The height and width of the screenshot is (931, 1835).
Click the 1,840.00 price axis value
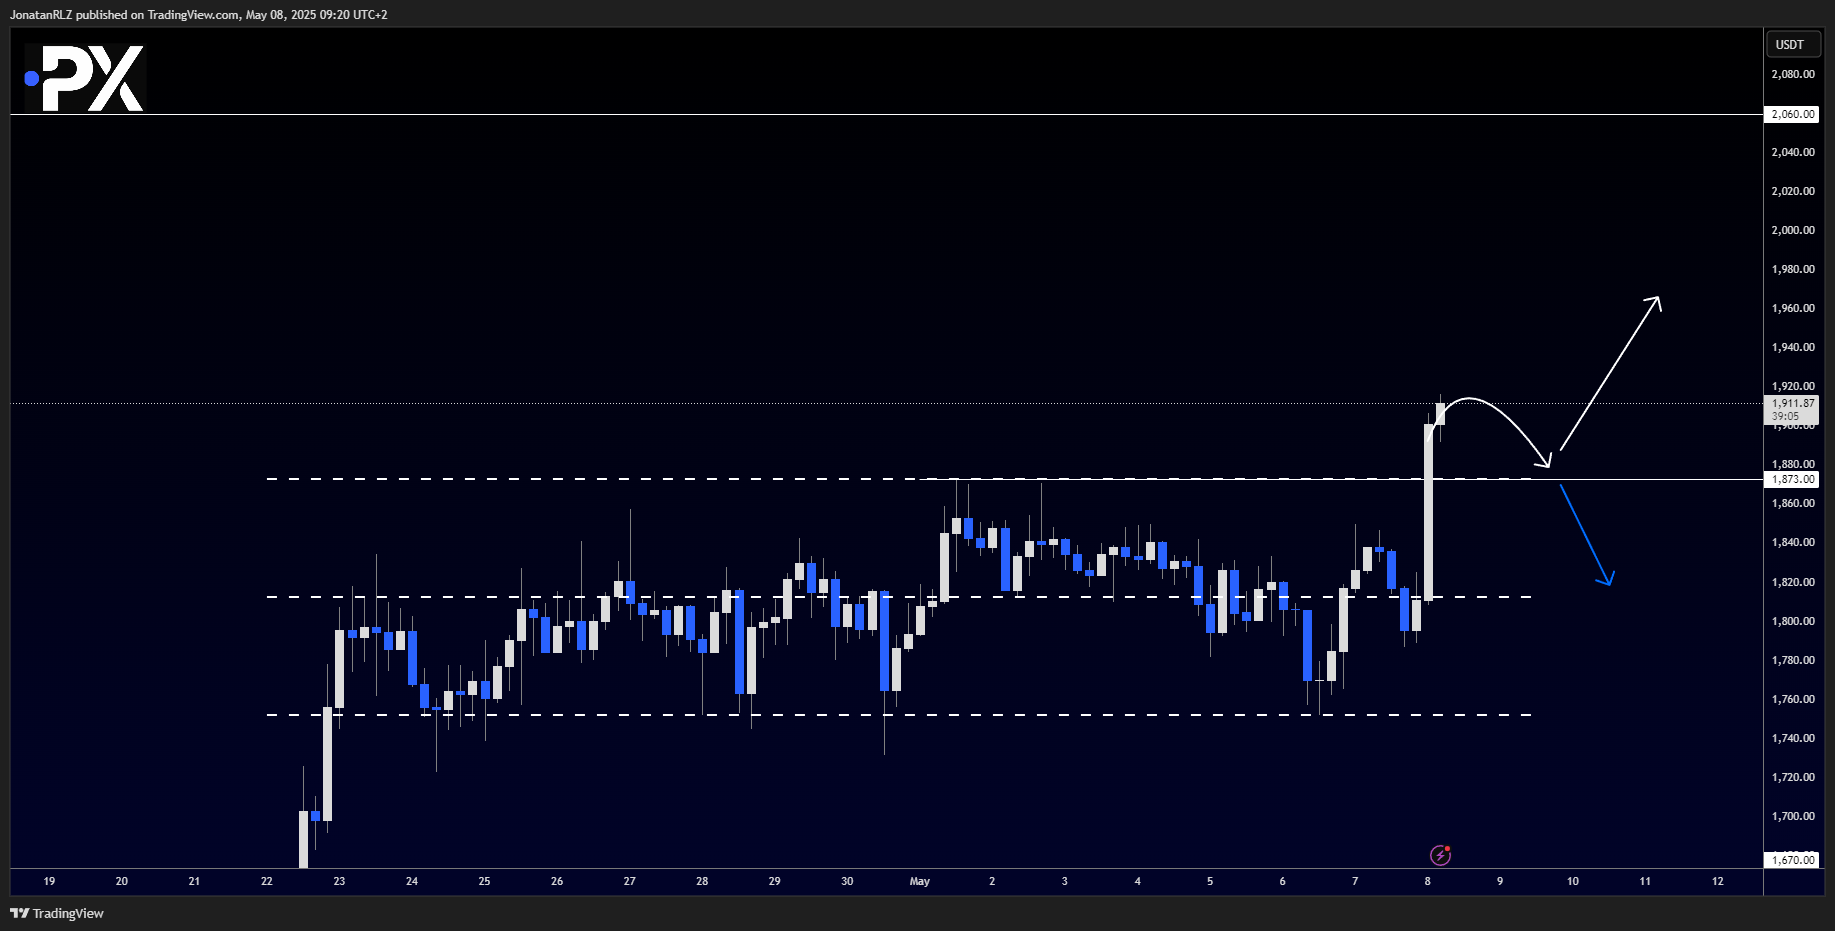click(1793, 542)
